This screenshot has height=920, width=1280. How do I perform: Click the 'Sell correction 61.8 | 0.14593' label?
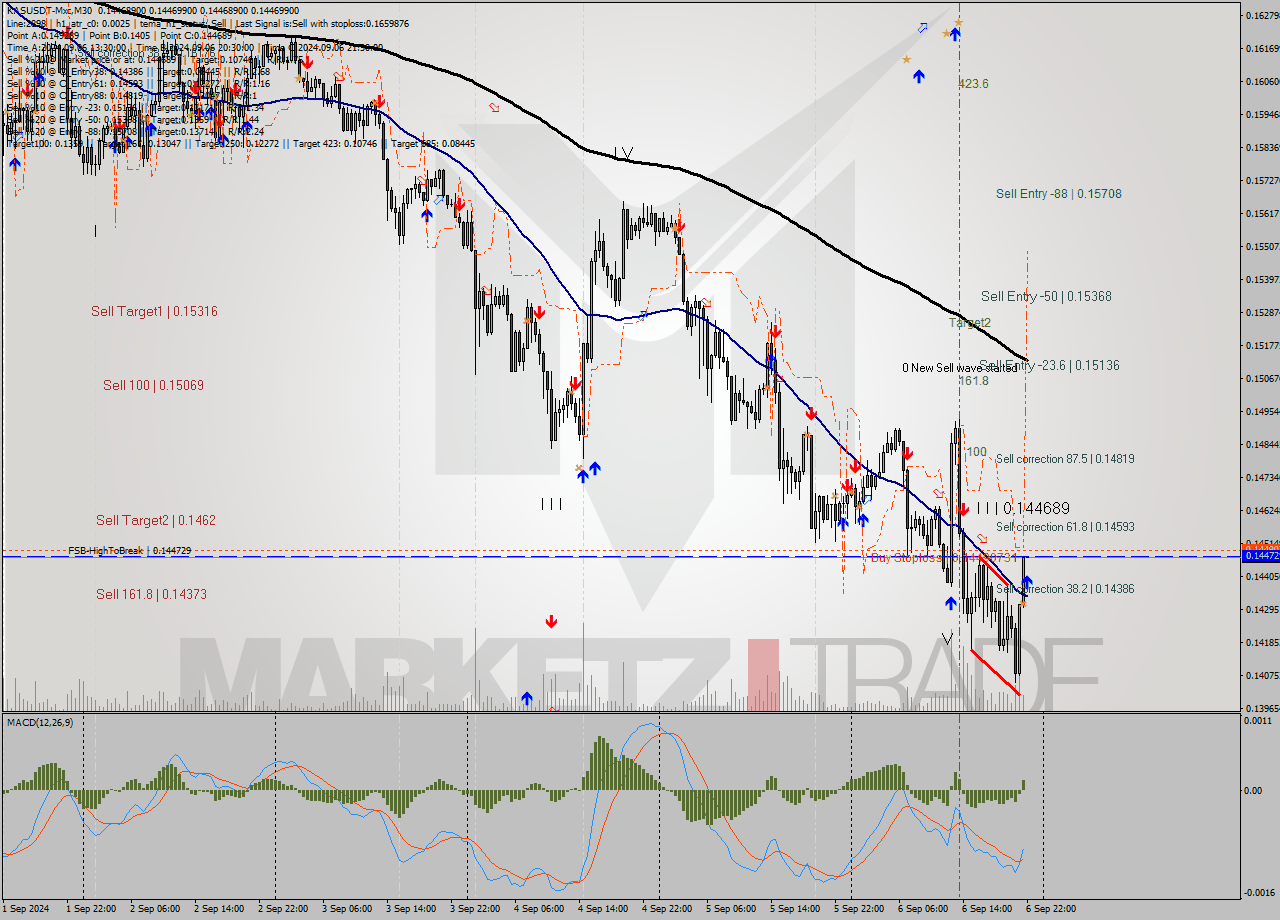tap(1065, 526)
